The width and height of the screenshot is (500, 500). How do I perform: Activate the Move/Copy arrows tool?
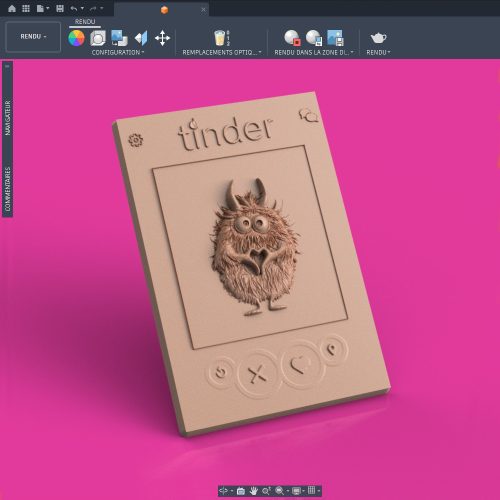162,38
